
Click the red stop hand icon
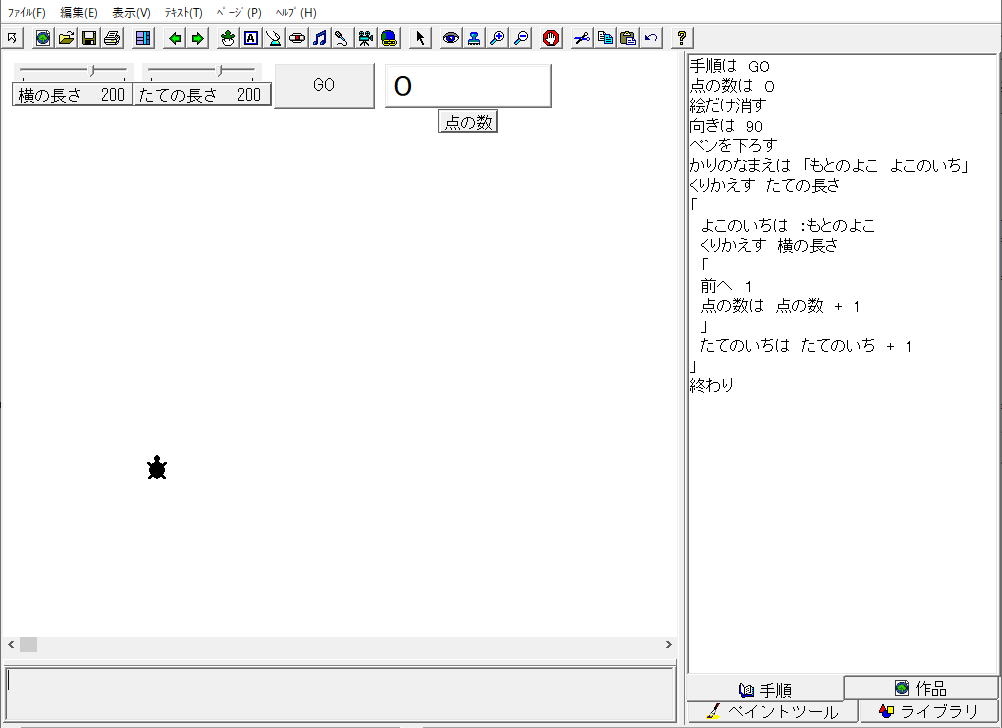point(551,38)
